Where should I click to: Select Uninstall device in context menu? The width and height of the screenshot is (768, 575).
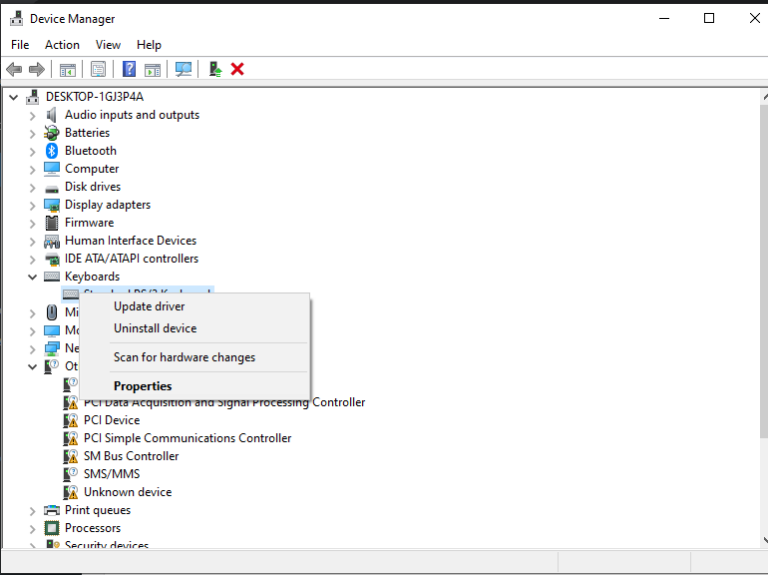coord(155,329)
